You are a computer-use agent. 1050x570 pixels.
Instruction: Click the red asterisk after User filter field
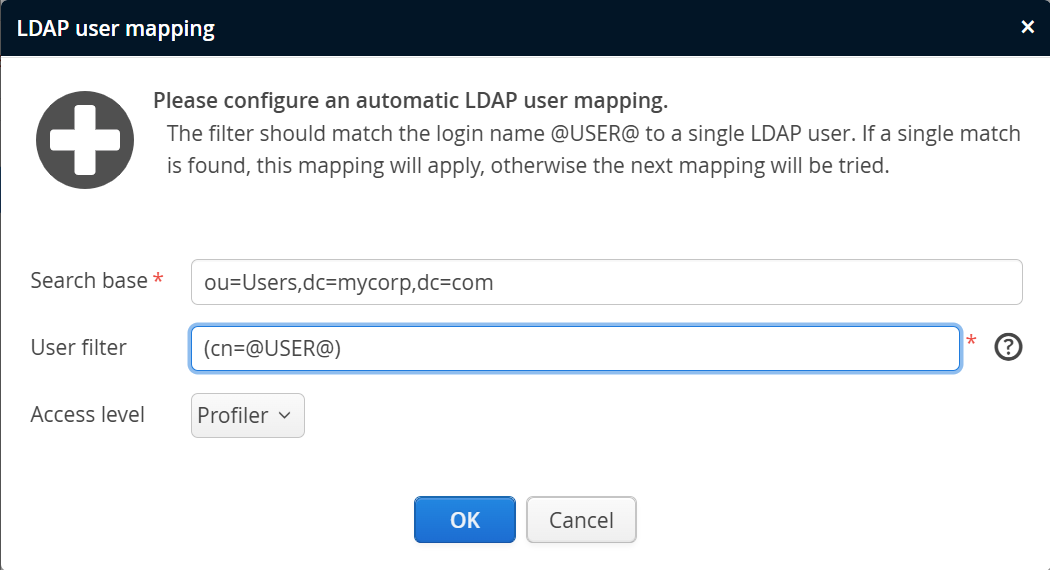(971, 343)
